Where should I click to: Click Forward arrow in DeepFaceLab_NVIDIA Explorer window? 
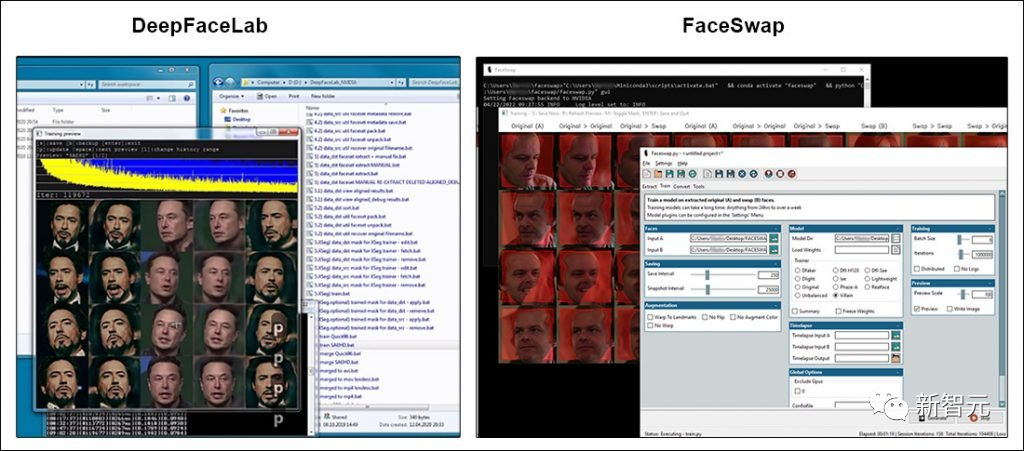231,82
